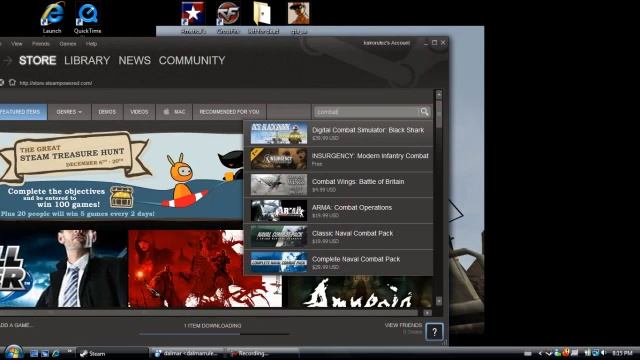Expand the quick launch overflow chevron
This screenshot has width=640, height=360.
pyautogui.click(x=69, y=351)
